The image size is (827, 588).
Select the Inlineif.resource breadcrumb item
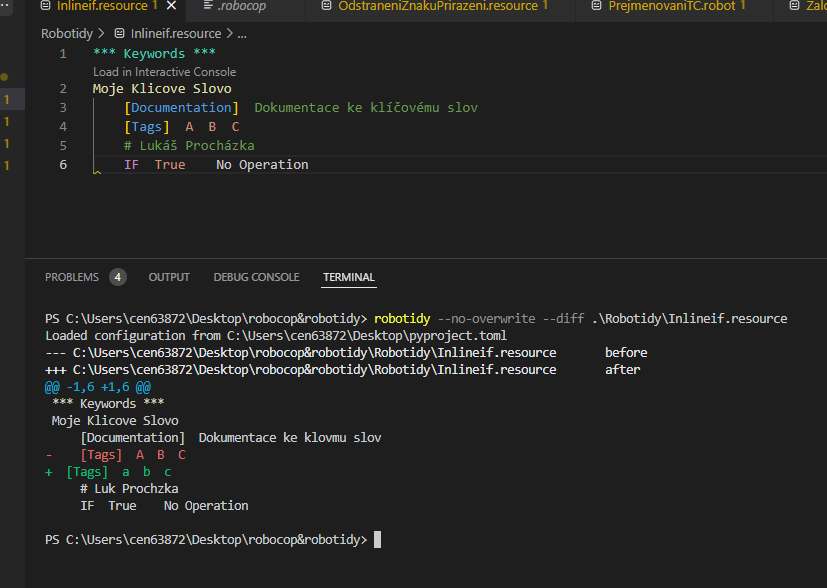[x=176, y=34]
